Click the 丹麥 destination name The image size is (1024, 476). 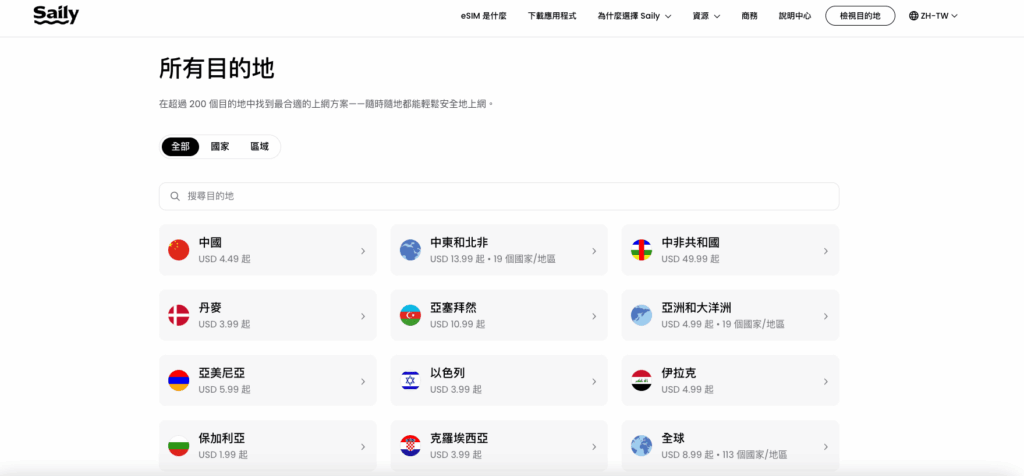click(x=210, y=308)
